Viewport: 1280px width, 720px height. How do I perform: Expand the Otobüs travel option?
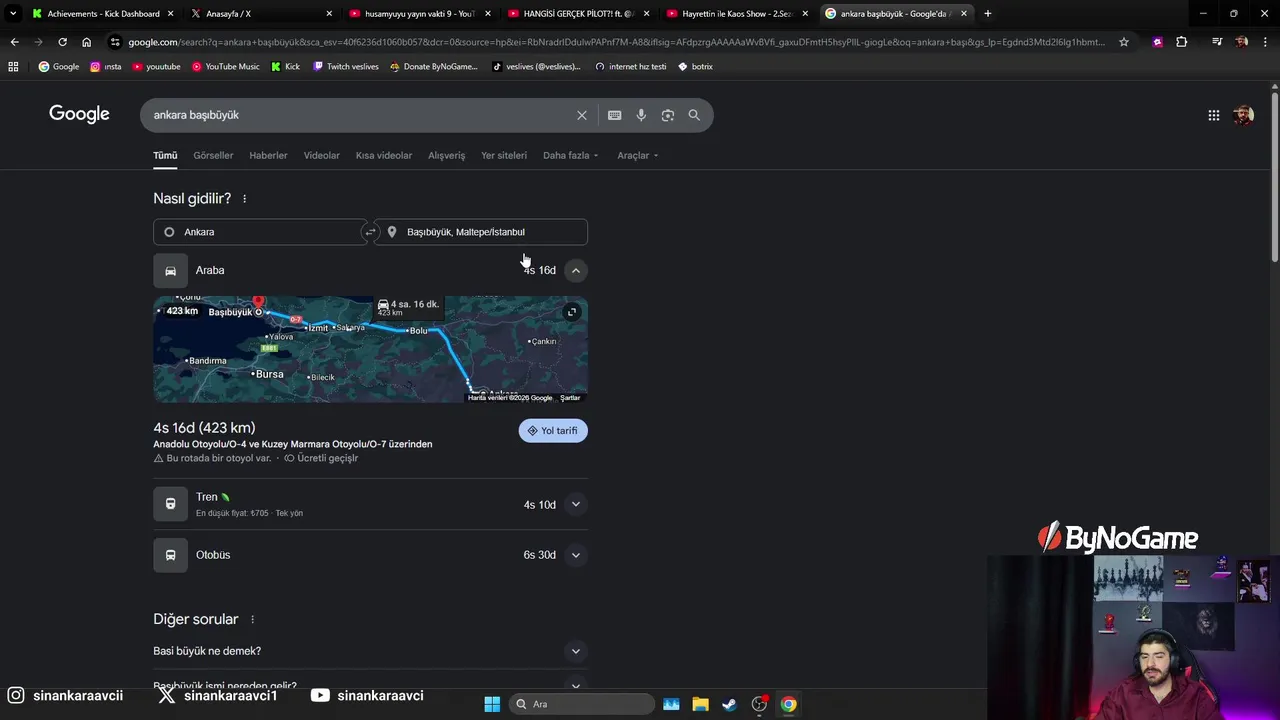coord(575,555)
